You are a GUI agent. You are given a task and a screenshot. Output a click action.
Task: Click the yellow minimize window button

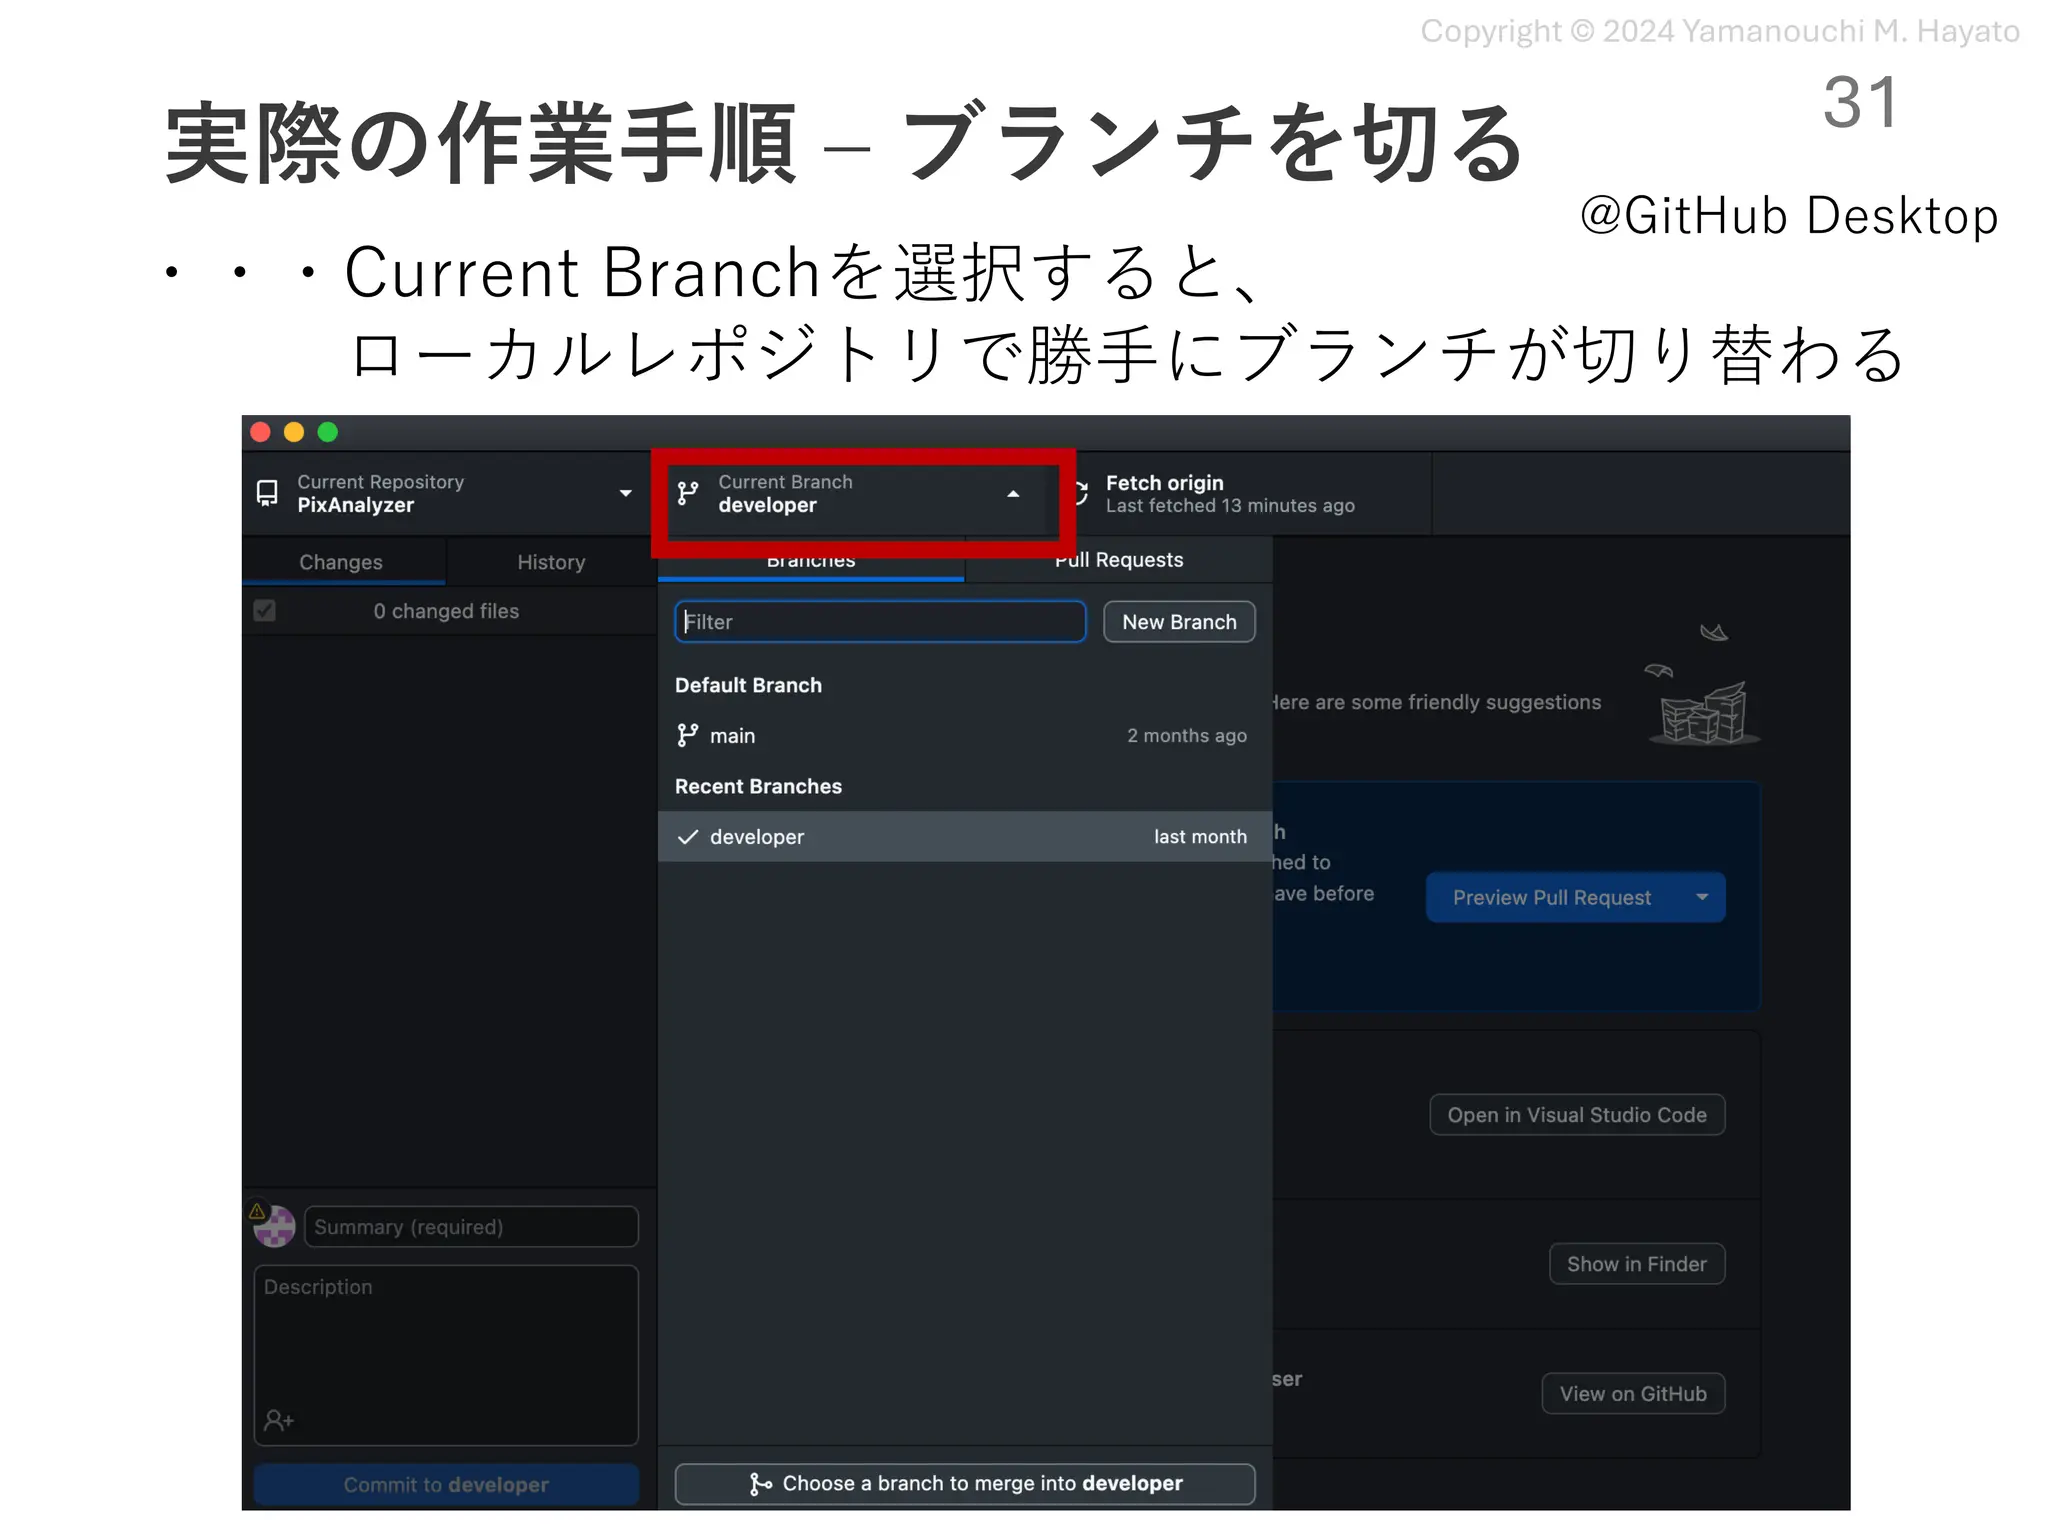pos(294,432)
